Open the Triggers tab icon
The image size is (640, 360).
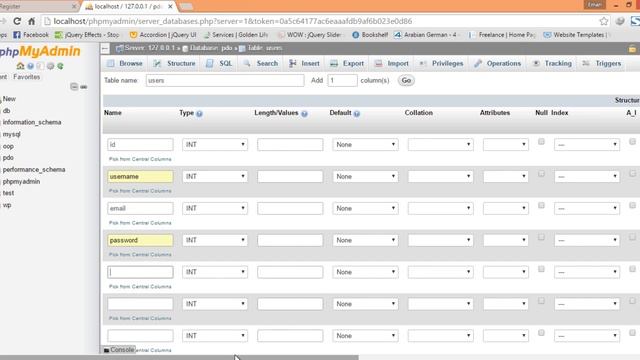[586, 63]
